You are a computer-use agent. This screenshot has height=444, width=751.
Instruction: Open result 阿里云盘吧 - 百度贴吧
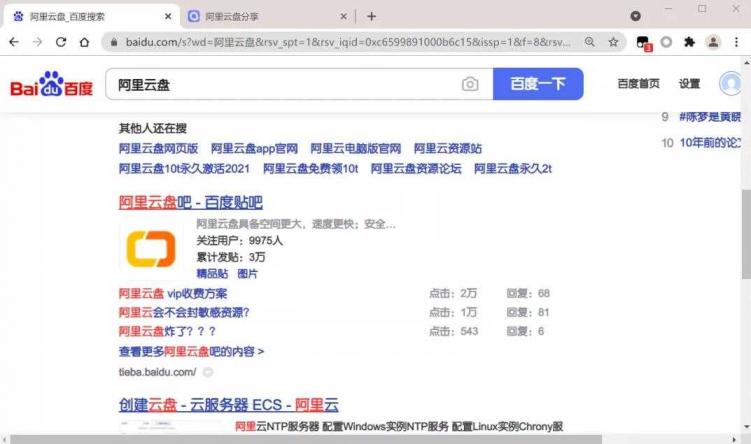[x=191, y=203]
